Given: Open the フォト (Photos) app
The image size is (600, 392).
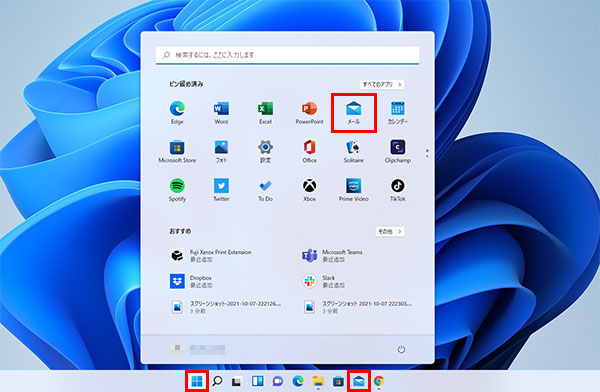Looking at the screenshot, I should [x=221, y=152].
